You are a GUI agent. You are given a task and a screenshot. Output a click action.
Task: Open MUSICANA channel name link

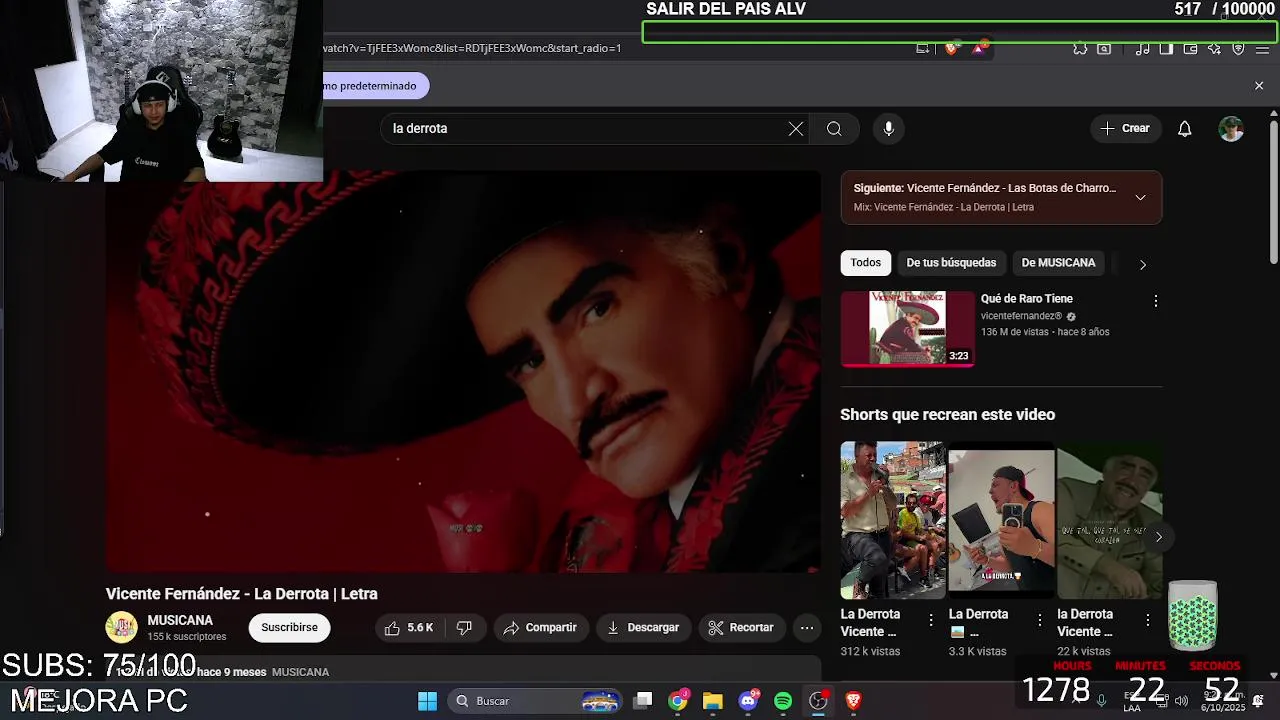pos(180,620)
